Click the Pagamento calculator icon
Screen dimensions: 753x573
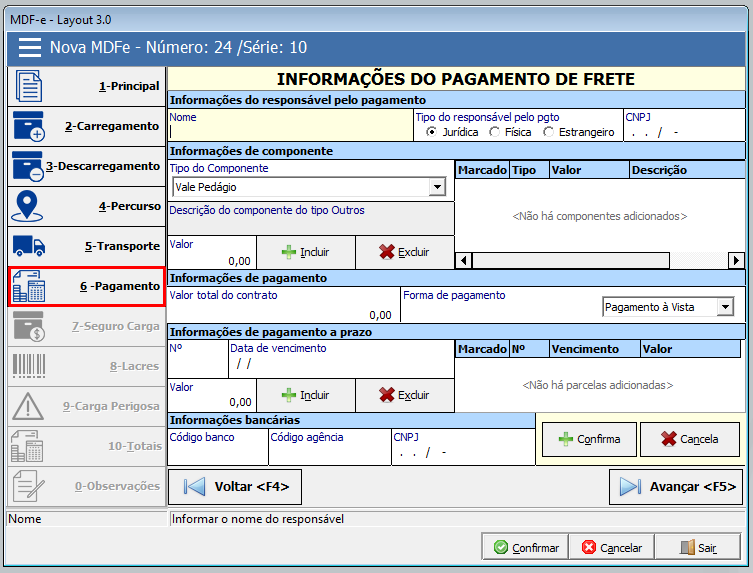[29, 286]
